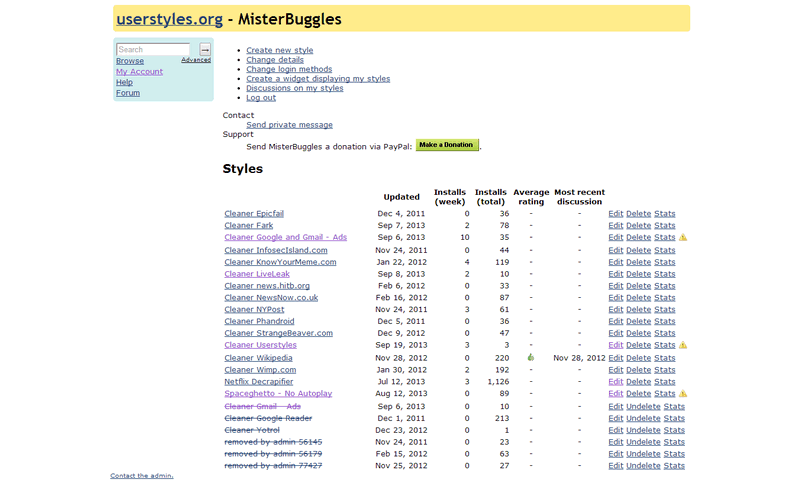Click the Updated column header

(x=402, y=197)
